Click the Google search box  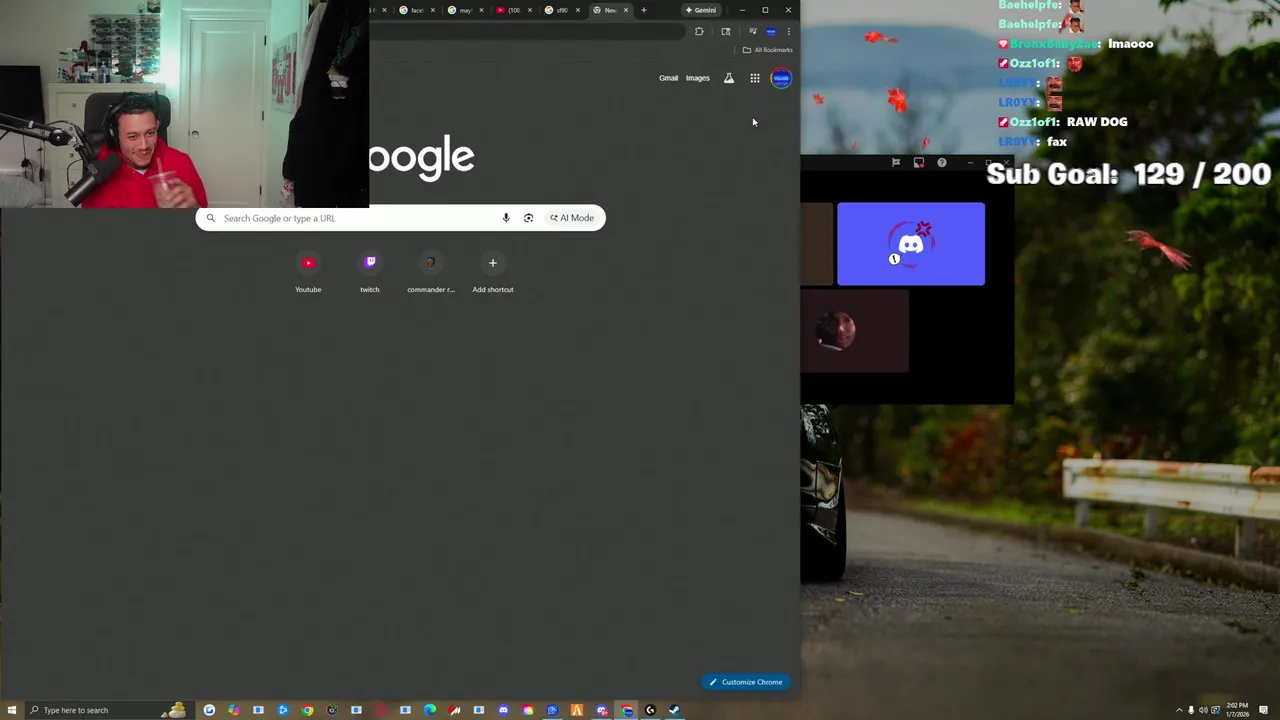400,218
